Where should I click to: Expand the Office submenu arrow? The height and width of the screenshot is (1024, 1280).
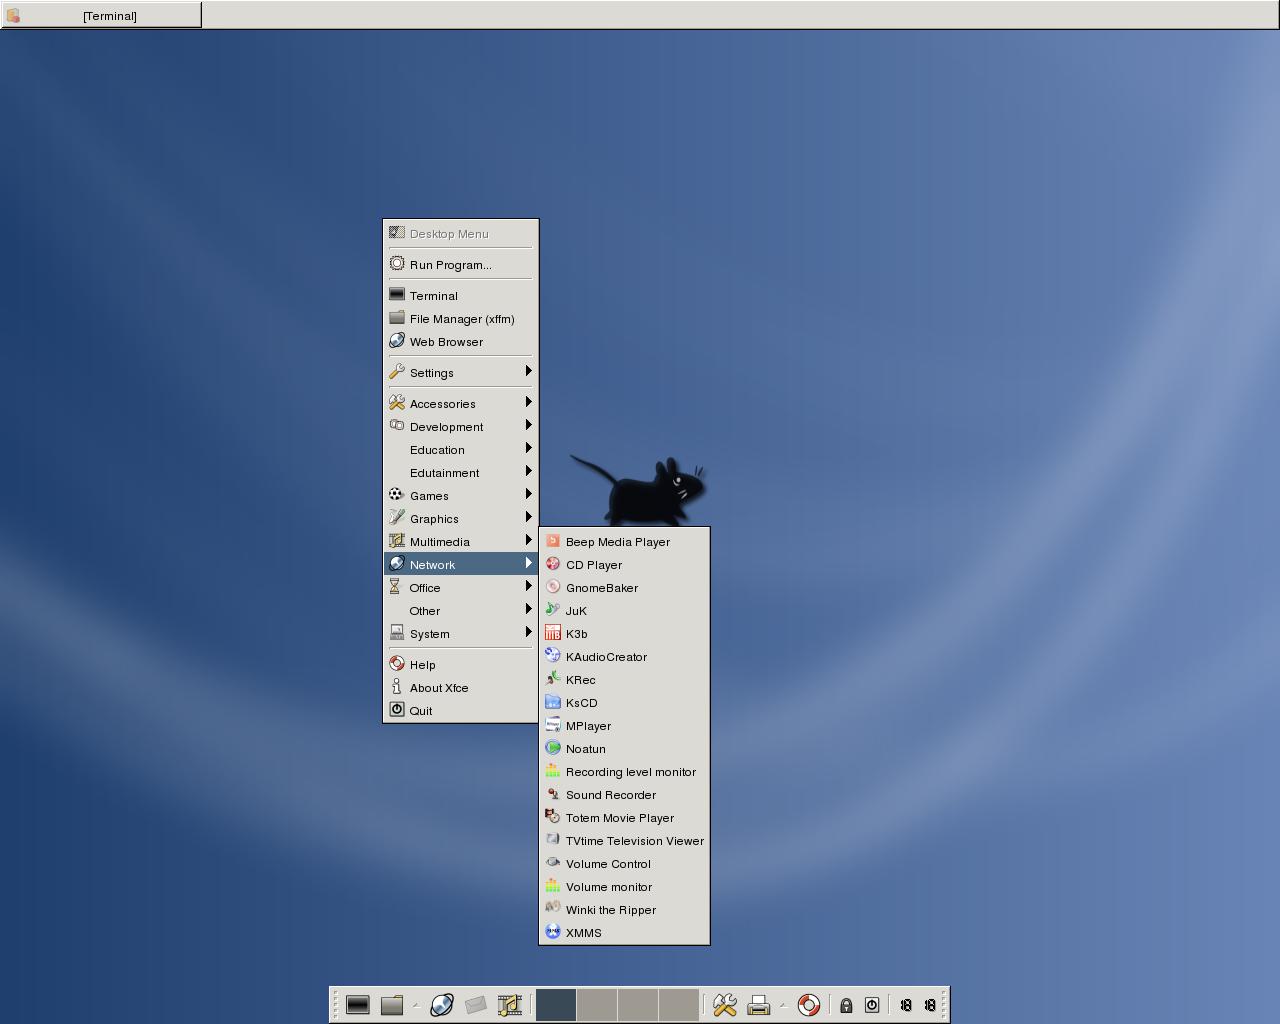pos(528,586)
